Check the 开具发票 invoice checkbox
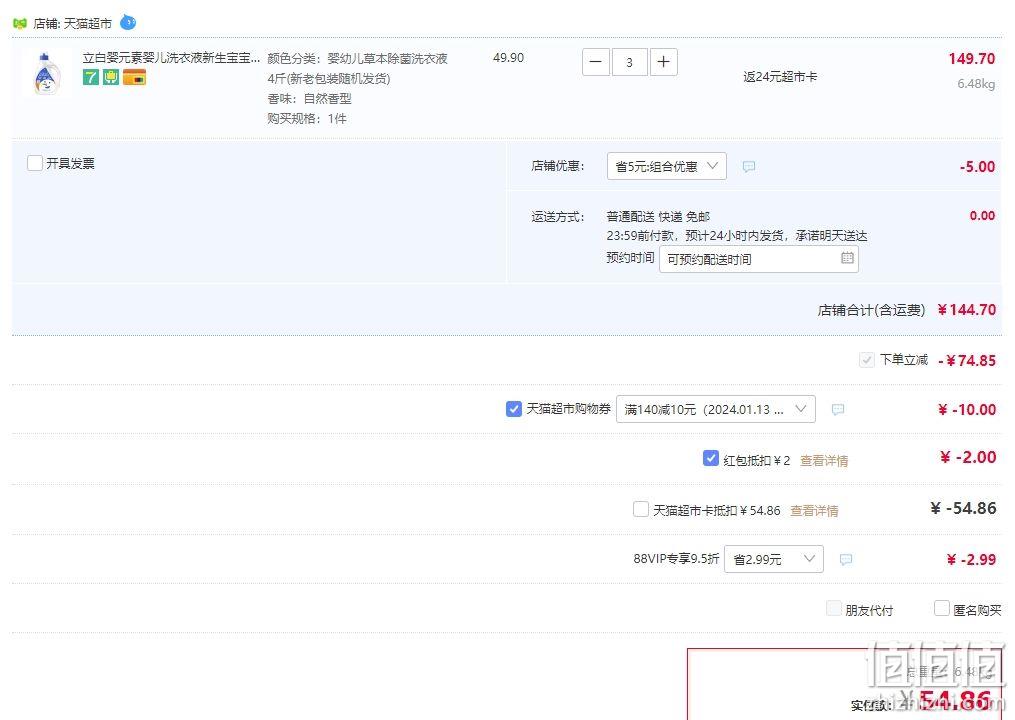 tap(35, 163)
